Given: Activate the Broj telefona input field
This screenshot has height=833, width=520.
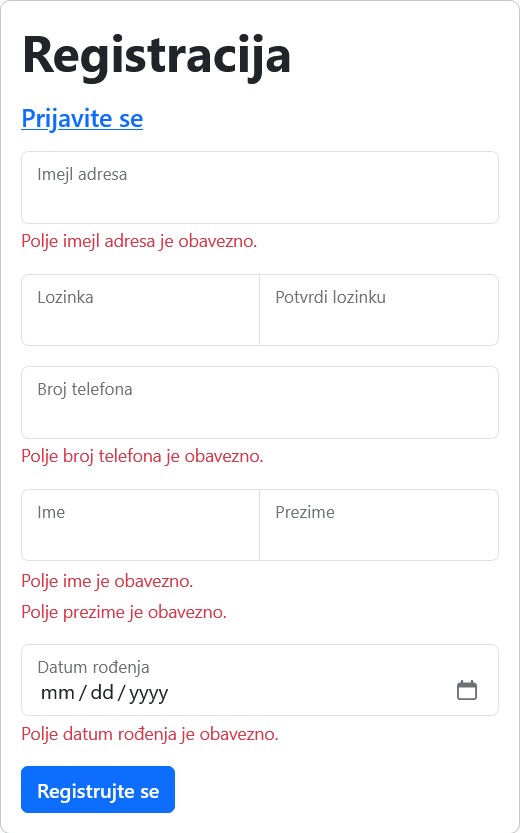Looking at the screenshot, I should click(x=260, y=402).
